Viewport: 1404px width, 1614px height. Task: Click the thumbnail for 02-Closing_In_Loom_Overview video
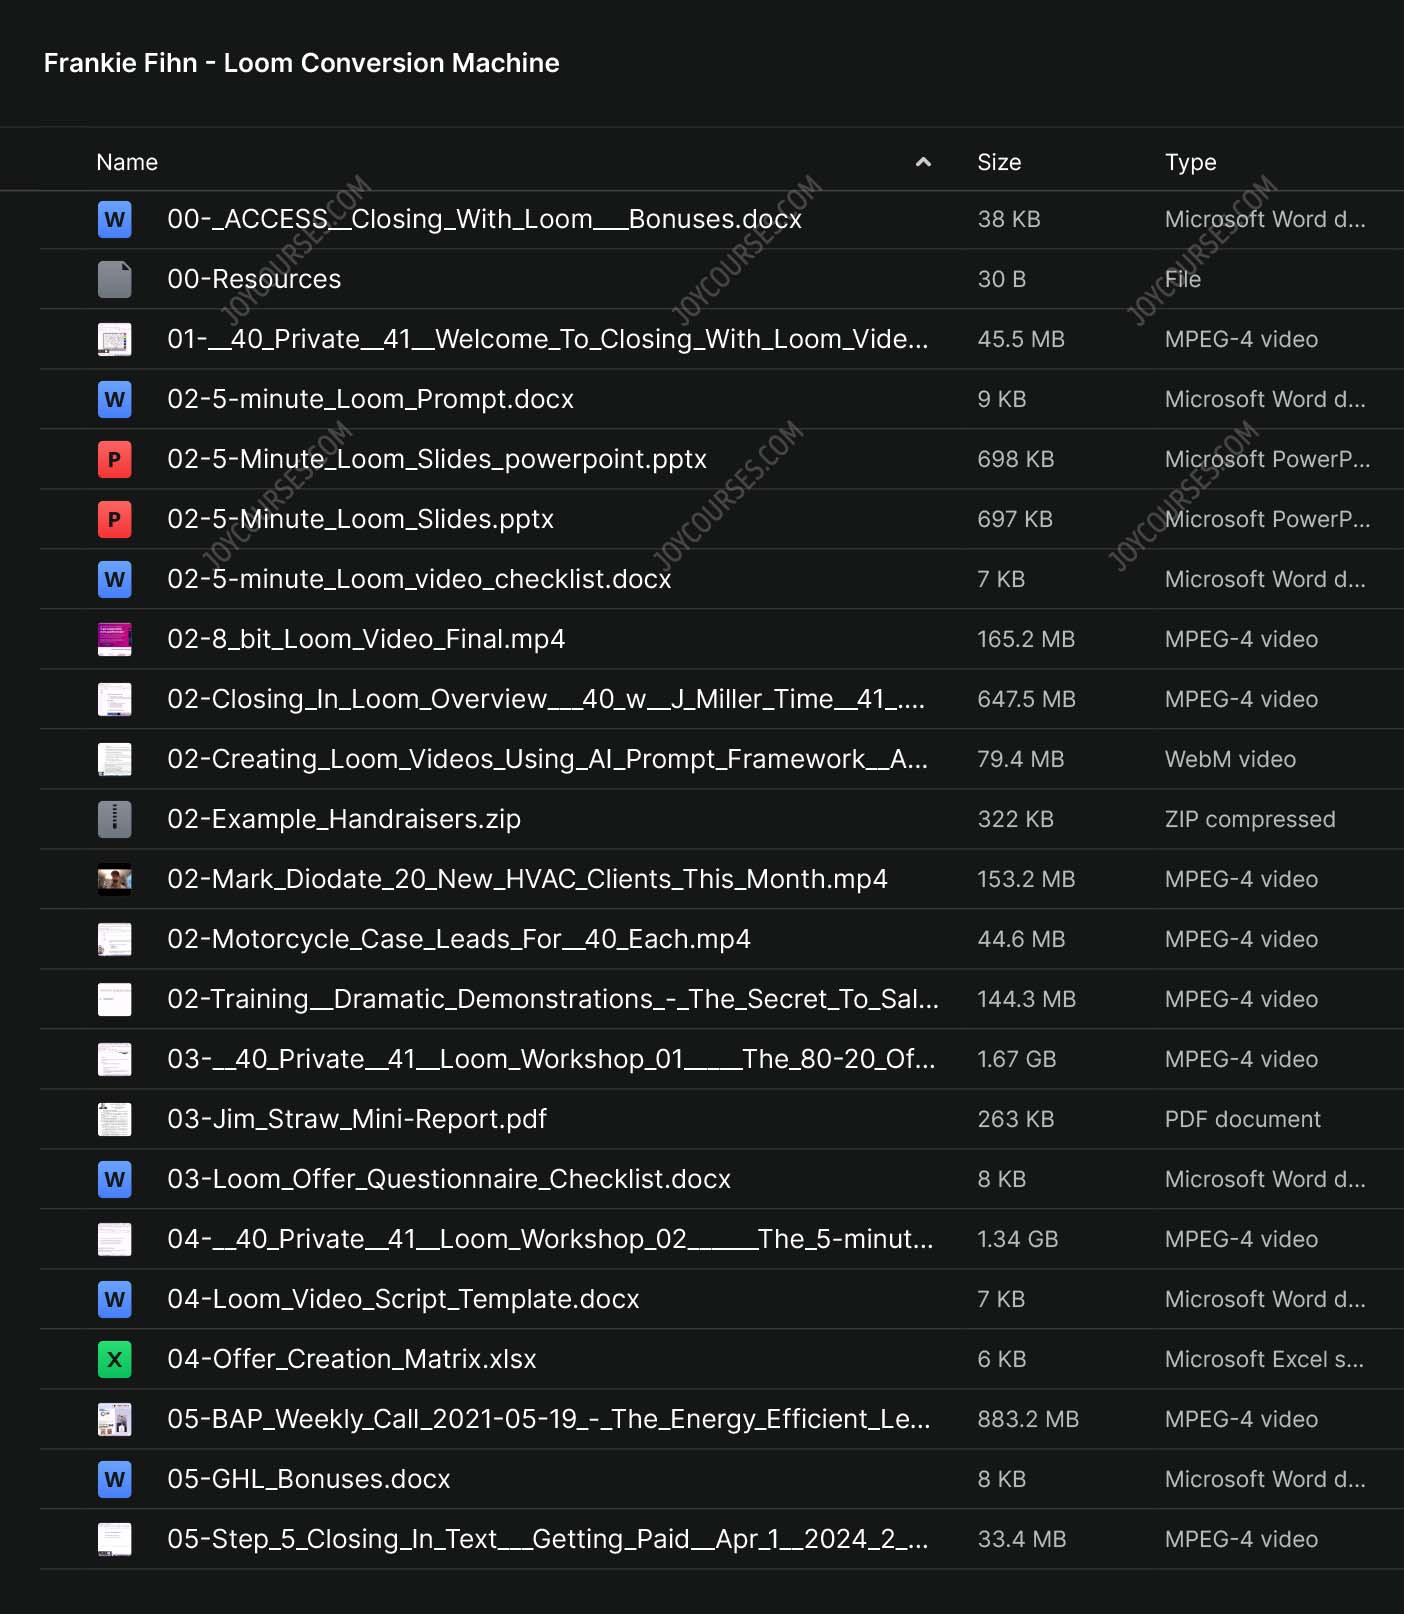[x=114, y=699]
